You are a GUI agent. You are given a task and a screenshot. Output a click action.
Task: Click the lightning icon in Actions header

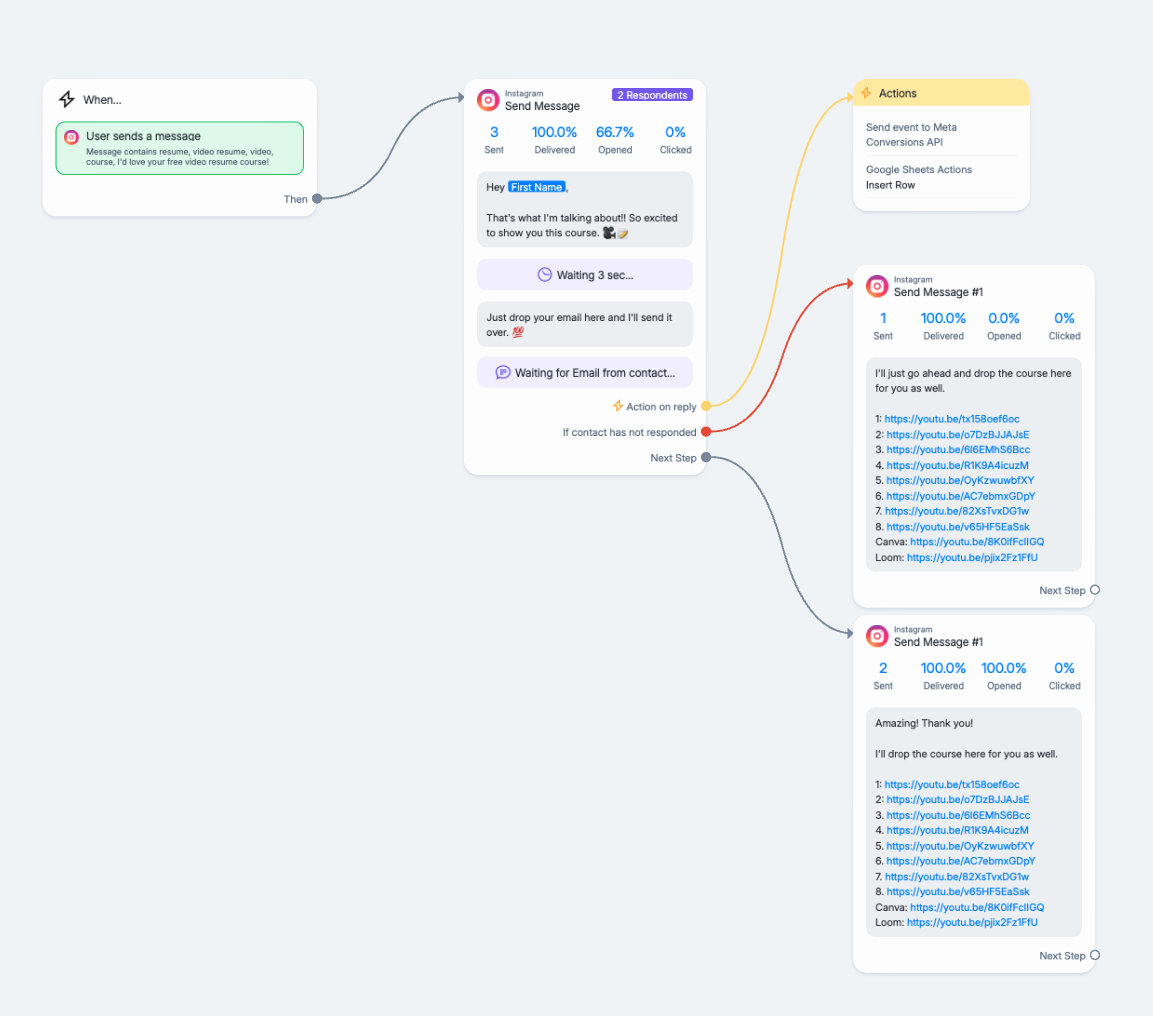pyautogui.click(x=866, y=93)
